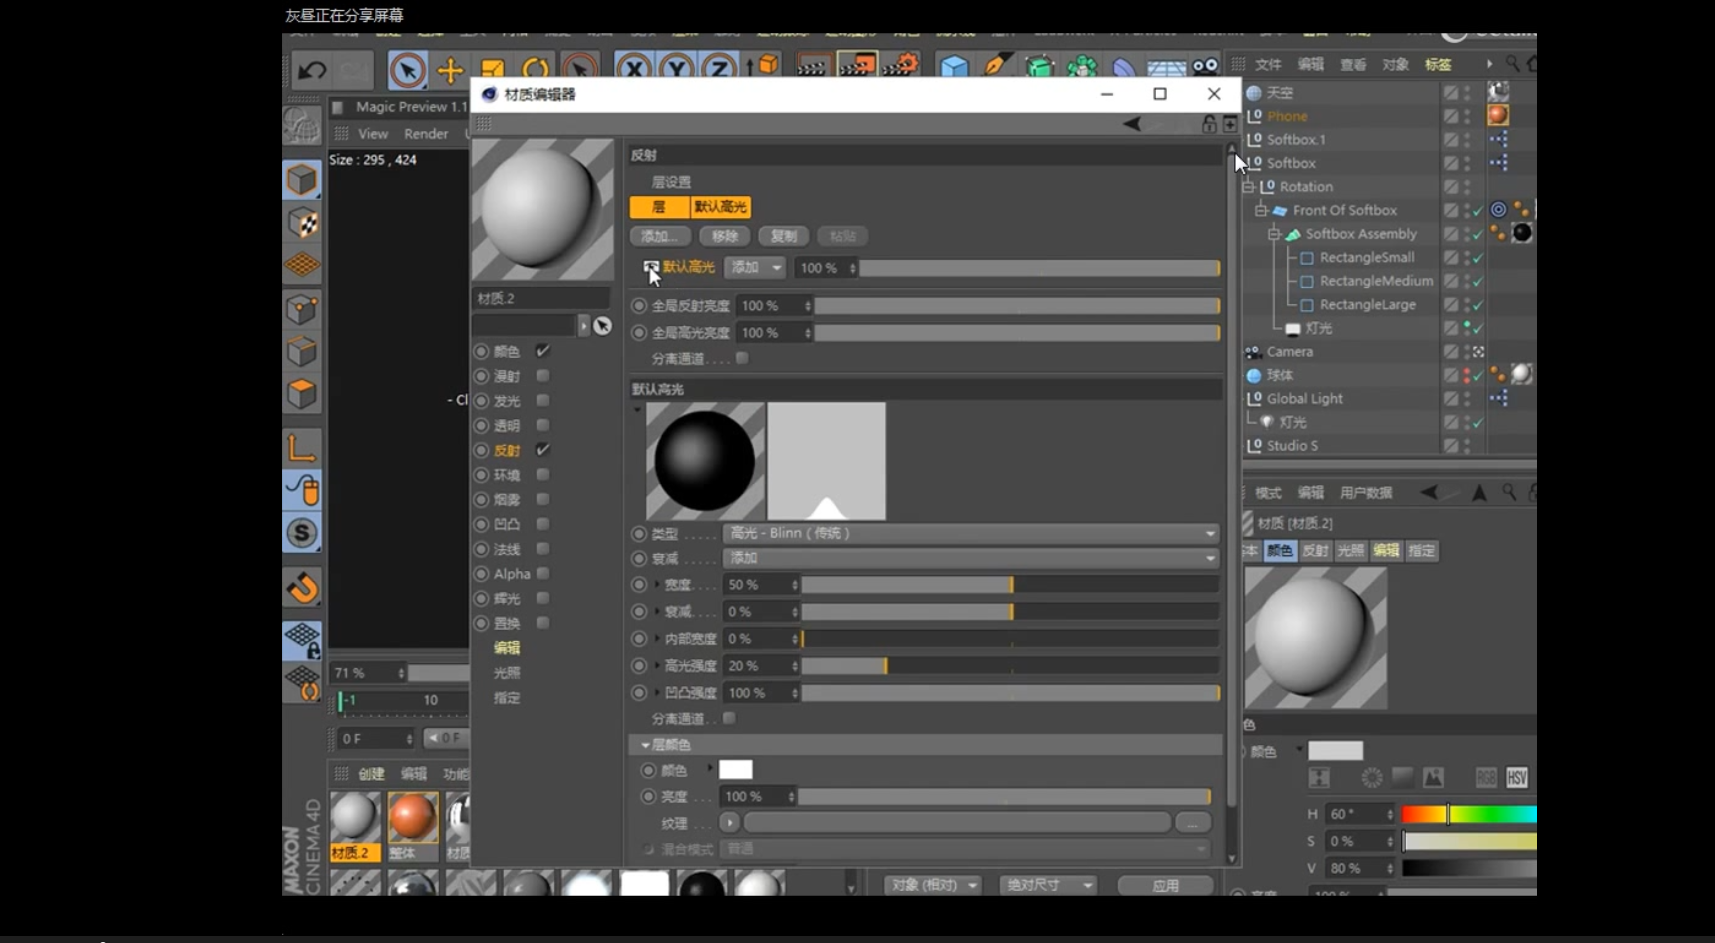This screenshot has height=943, width=1715.
Task: Open the 标签 menu in object manager
Action: point(1438,64)
